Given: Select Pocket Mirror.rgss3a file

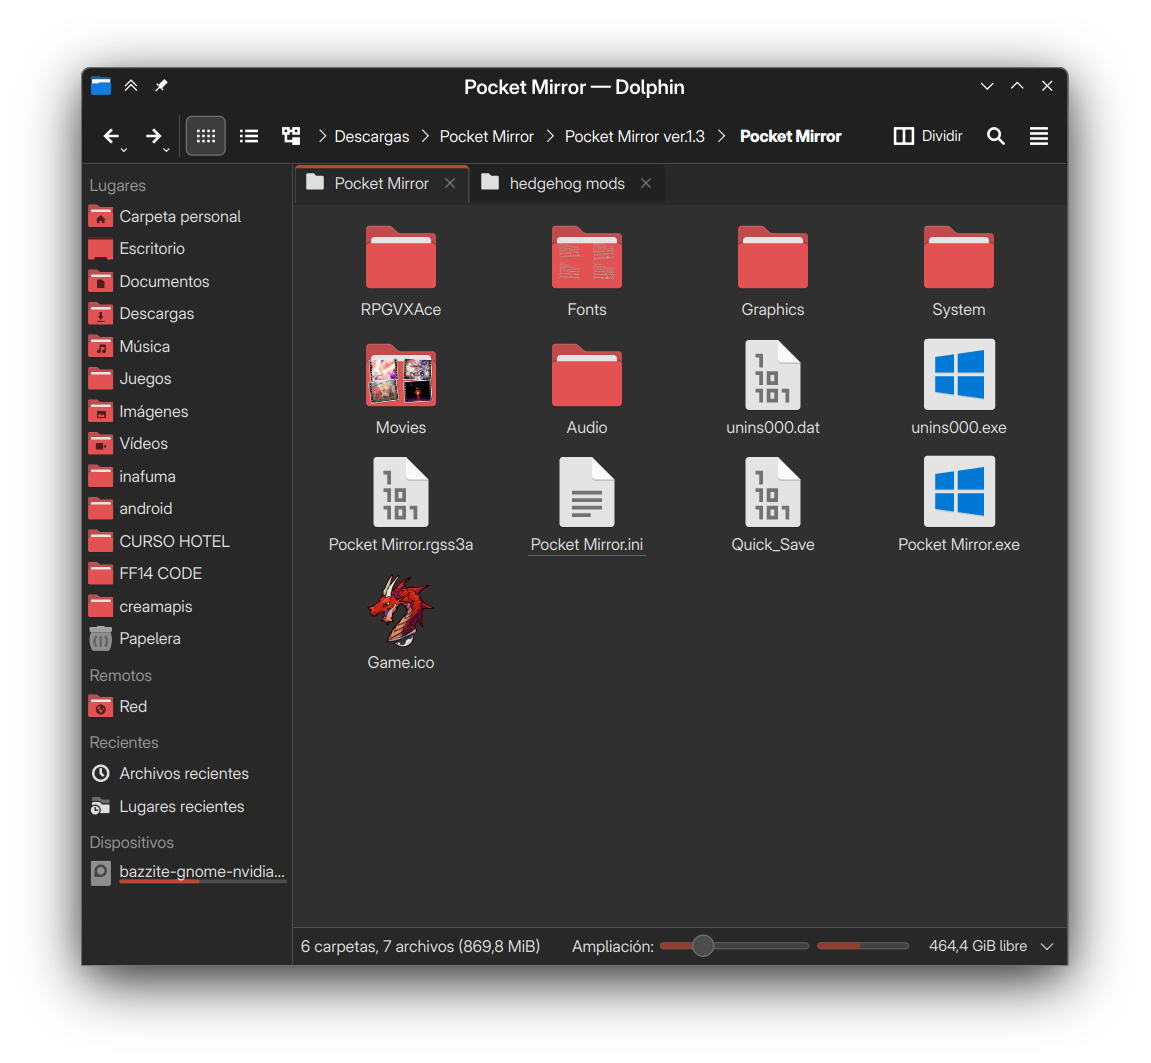Looking at the screenshot, I should coord(401,506).
